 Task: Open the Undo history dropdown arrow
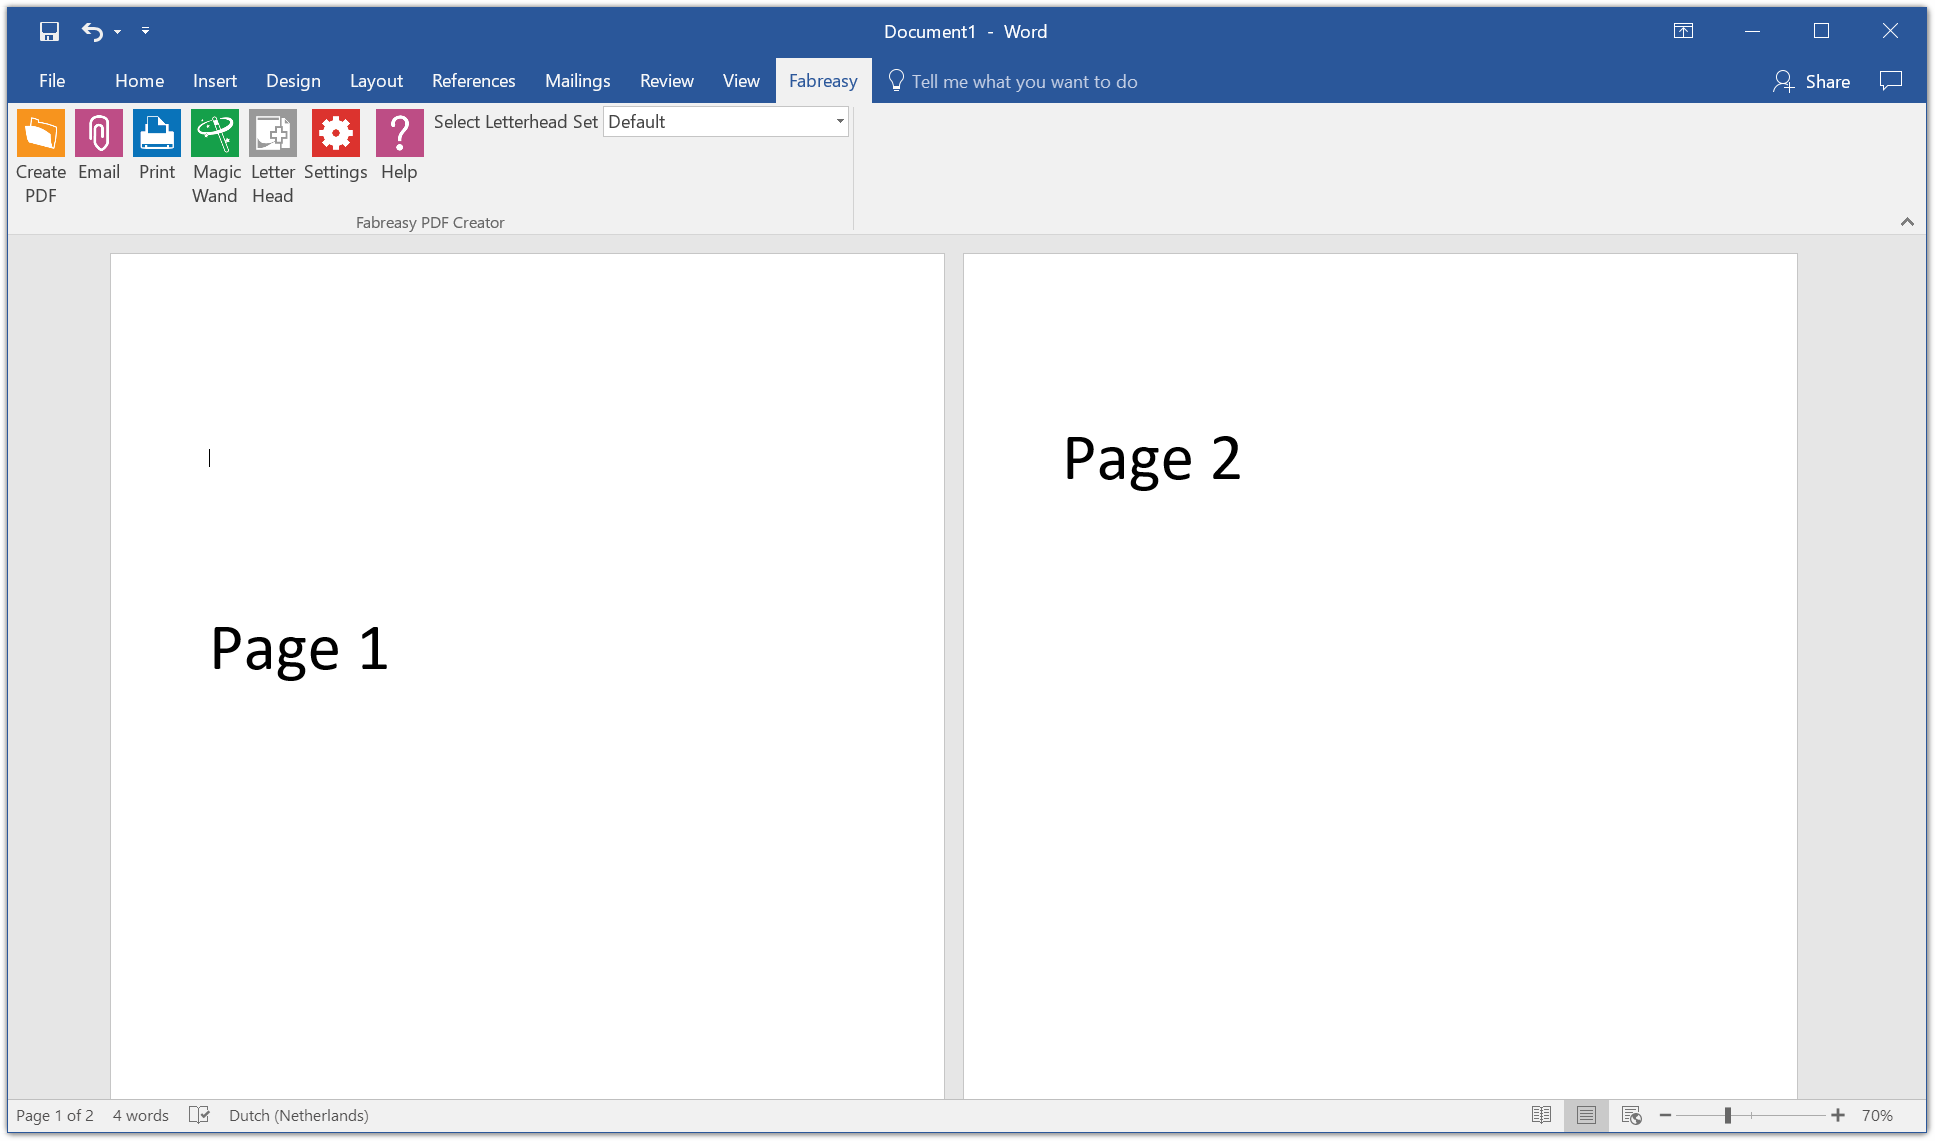pyautogui.click(x=118, y=32)
